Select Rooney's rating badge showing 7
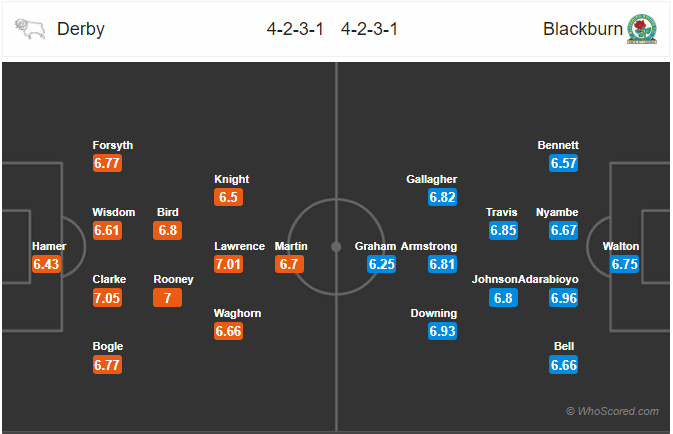 [167, 297]
